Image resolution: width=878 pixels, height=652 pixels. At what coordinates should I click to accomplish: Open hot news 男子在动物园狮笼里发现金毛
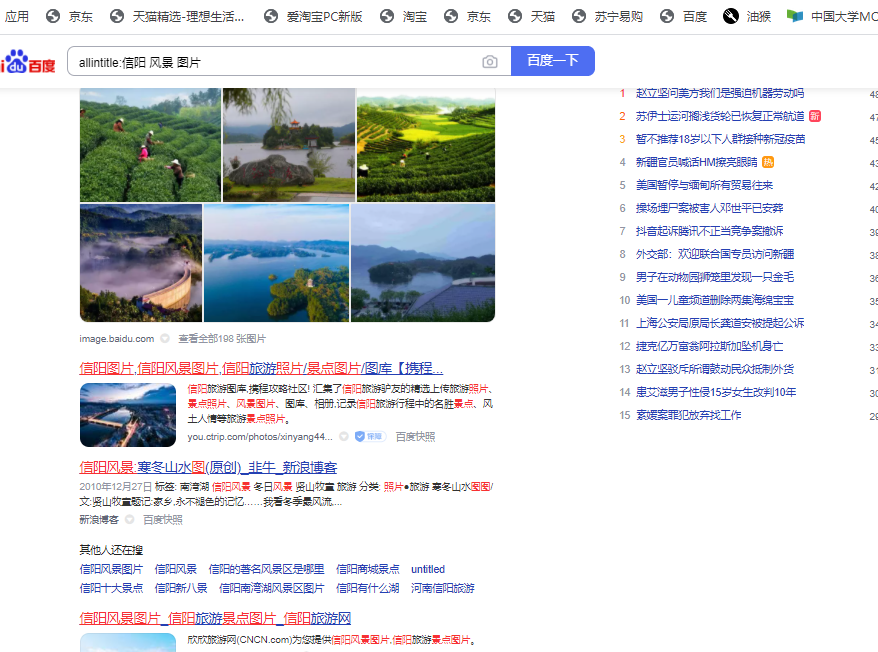pyautogui.click(x=714, y=277)
